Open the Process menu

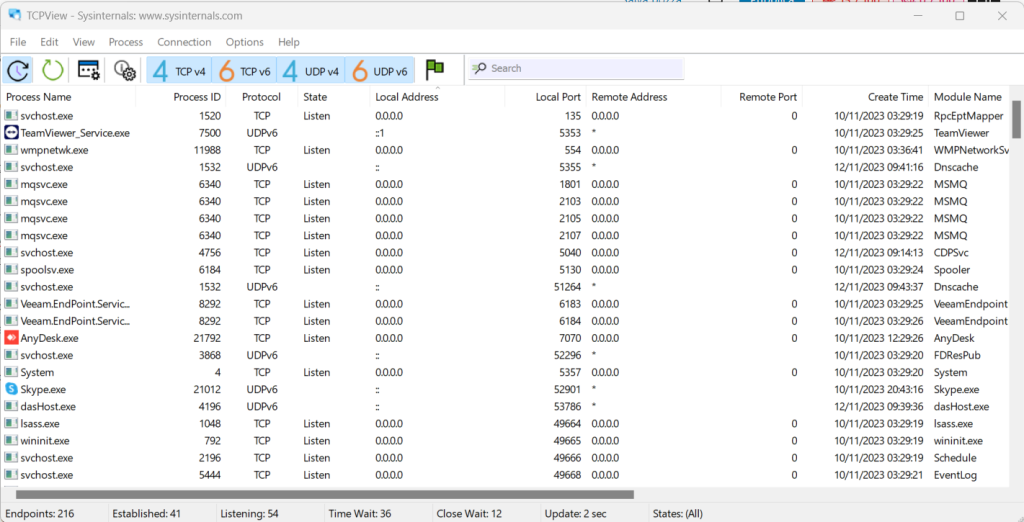126,42
